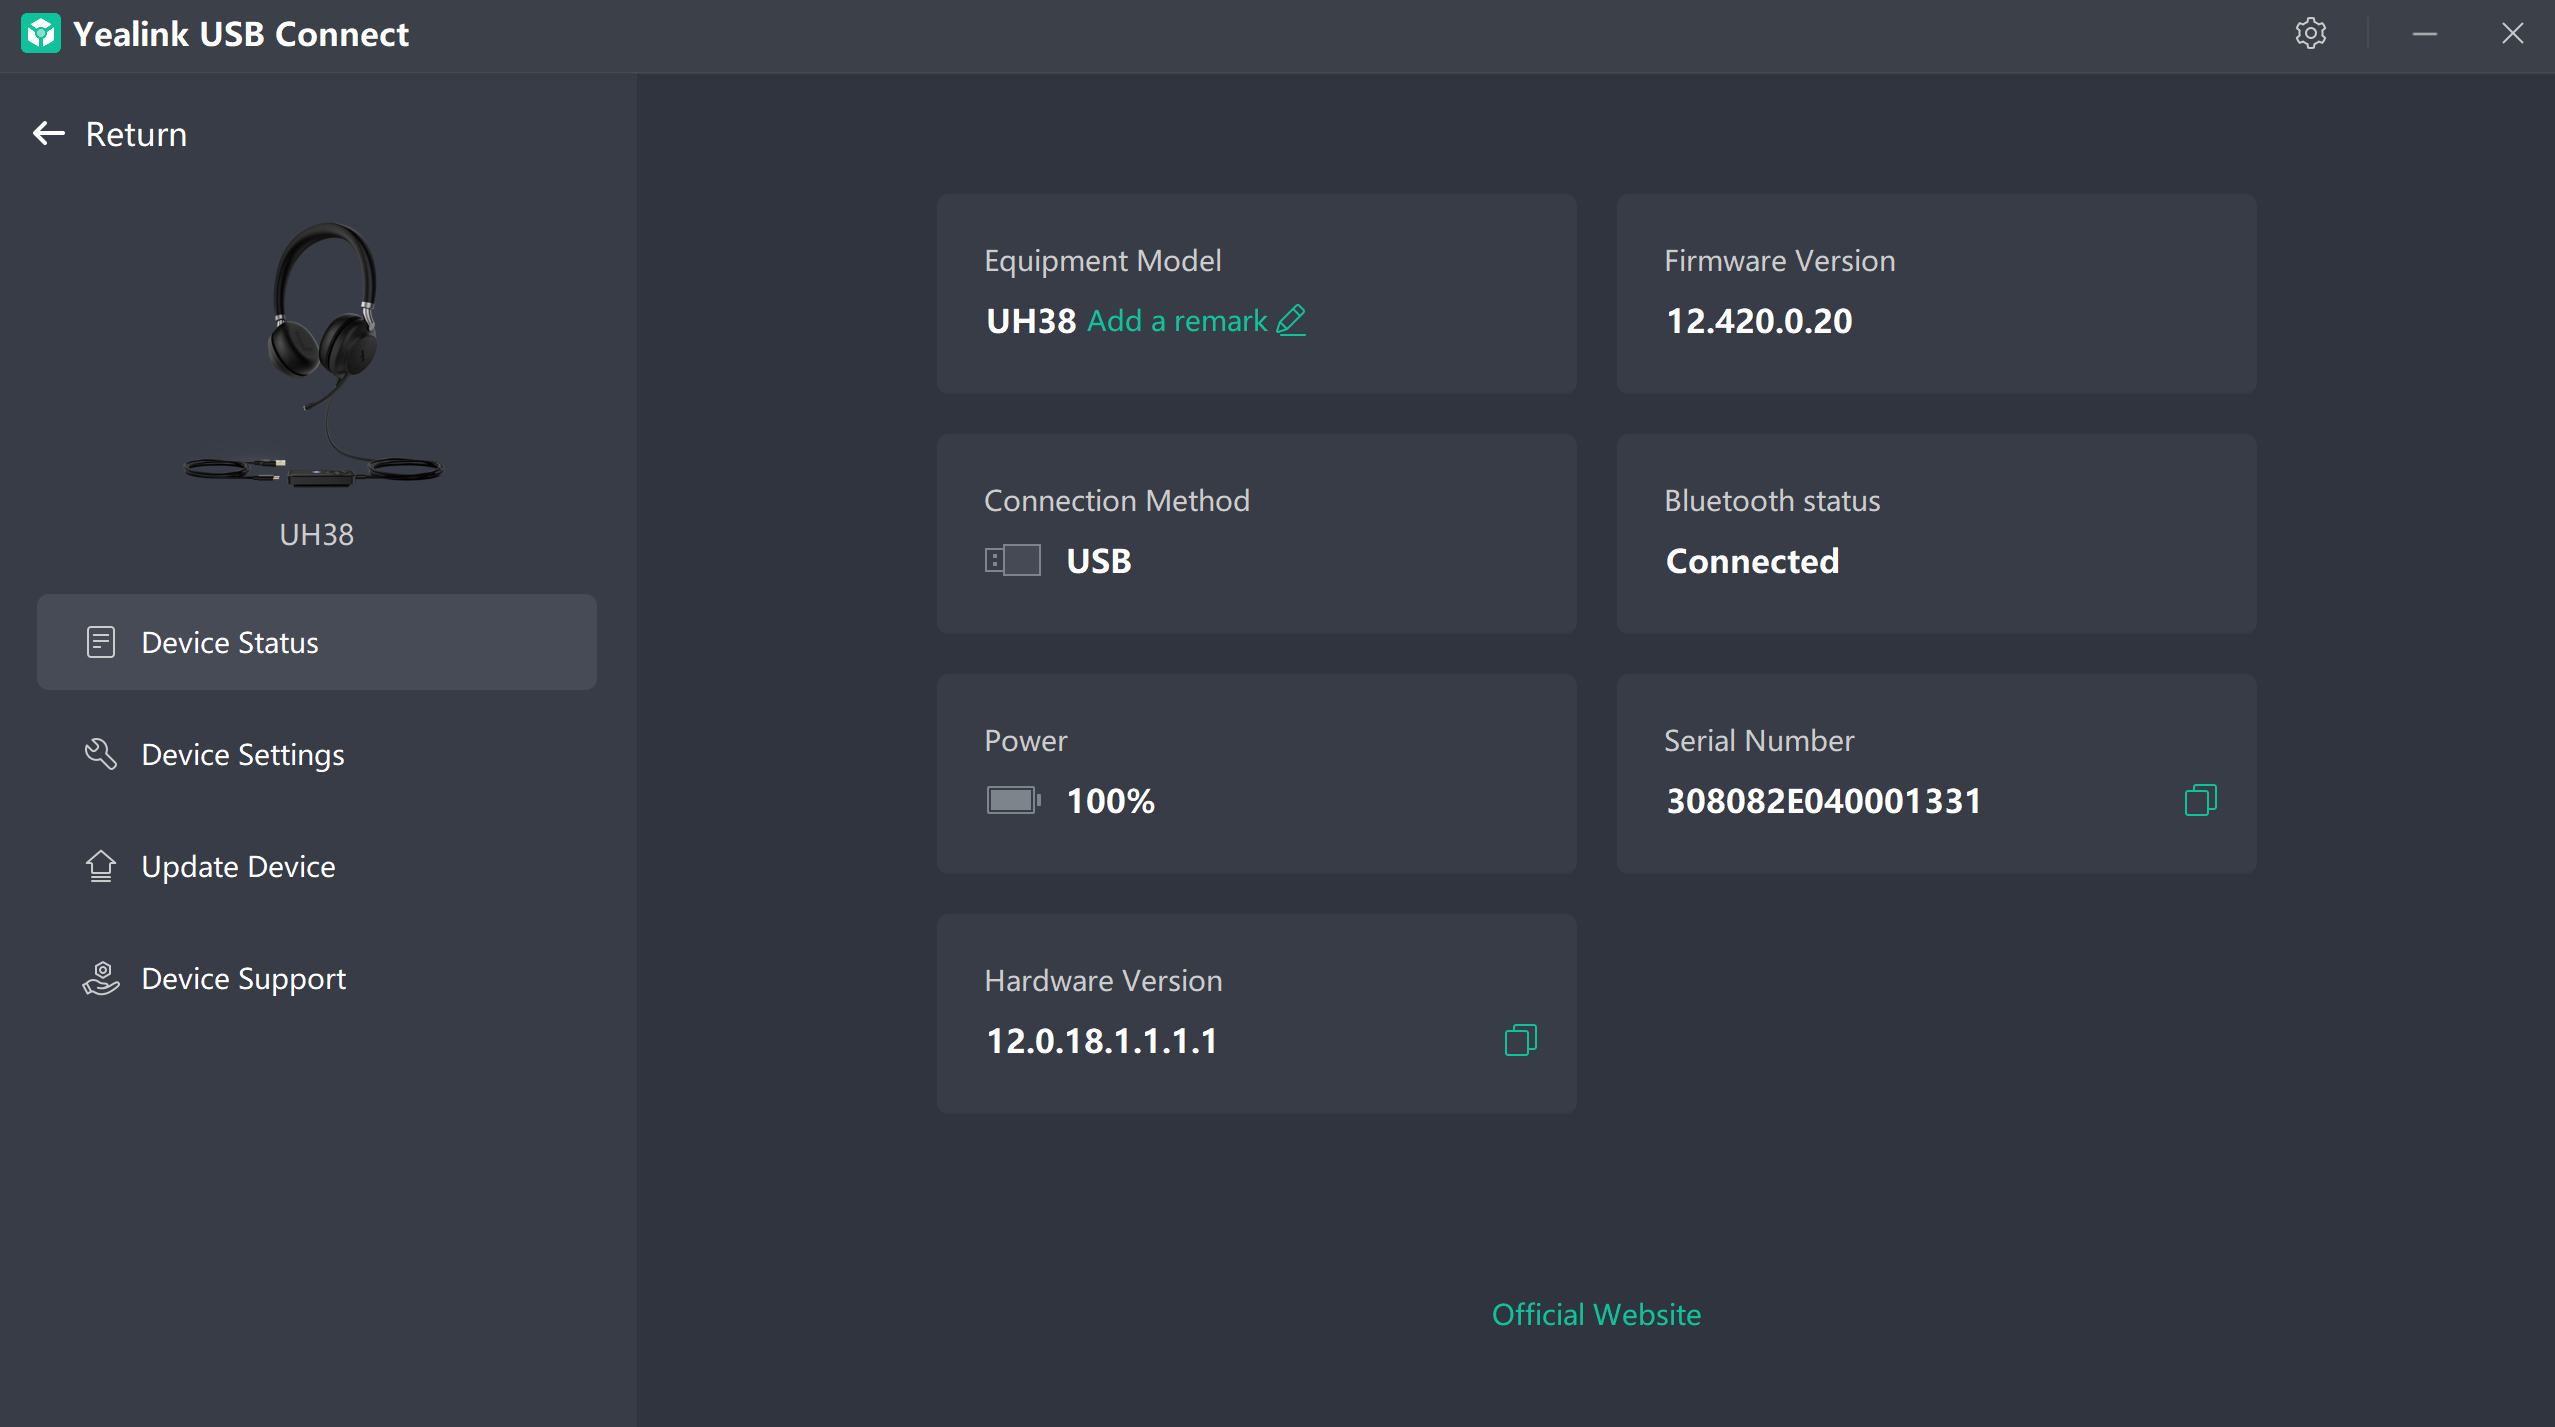The height and width of the screenshot is (1427, 2555).
Task: Go to Update Device page
Action: (239, 866)
